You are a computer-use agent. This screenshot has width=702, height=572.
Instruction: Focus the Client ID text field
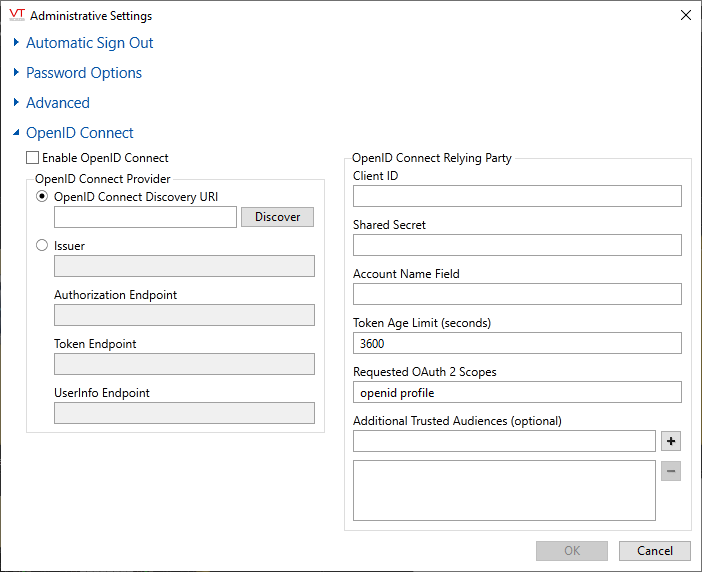517,196
